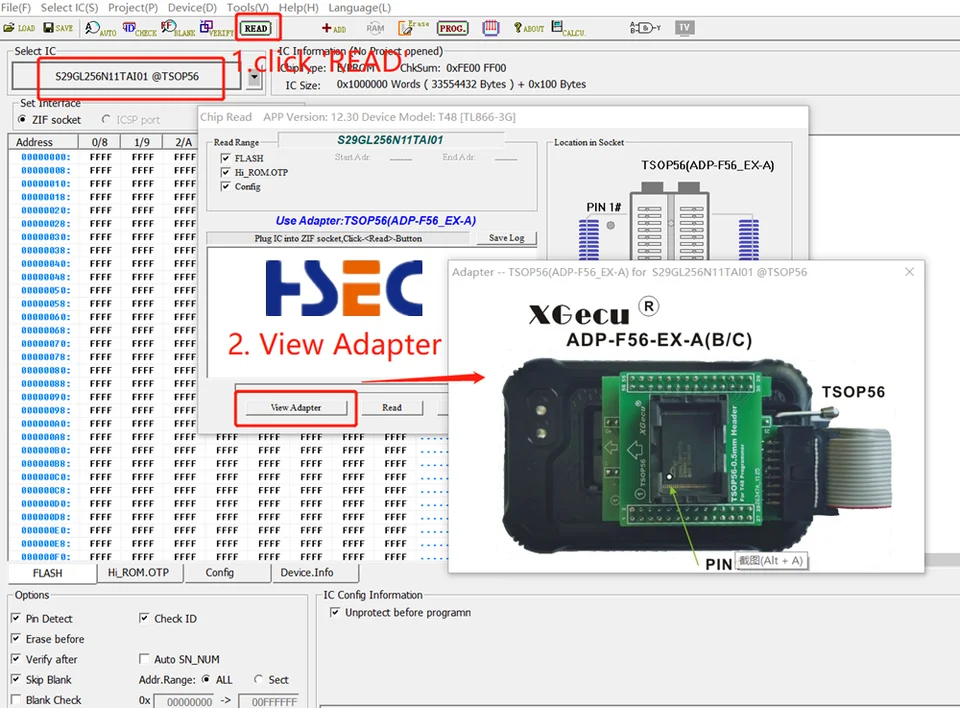Click the 0/8 column header
Screen dimensions: 960x708
click(x=100, y=142)
